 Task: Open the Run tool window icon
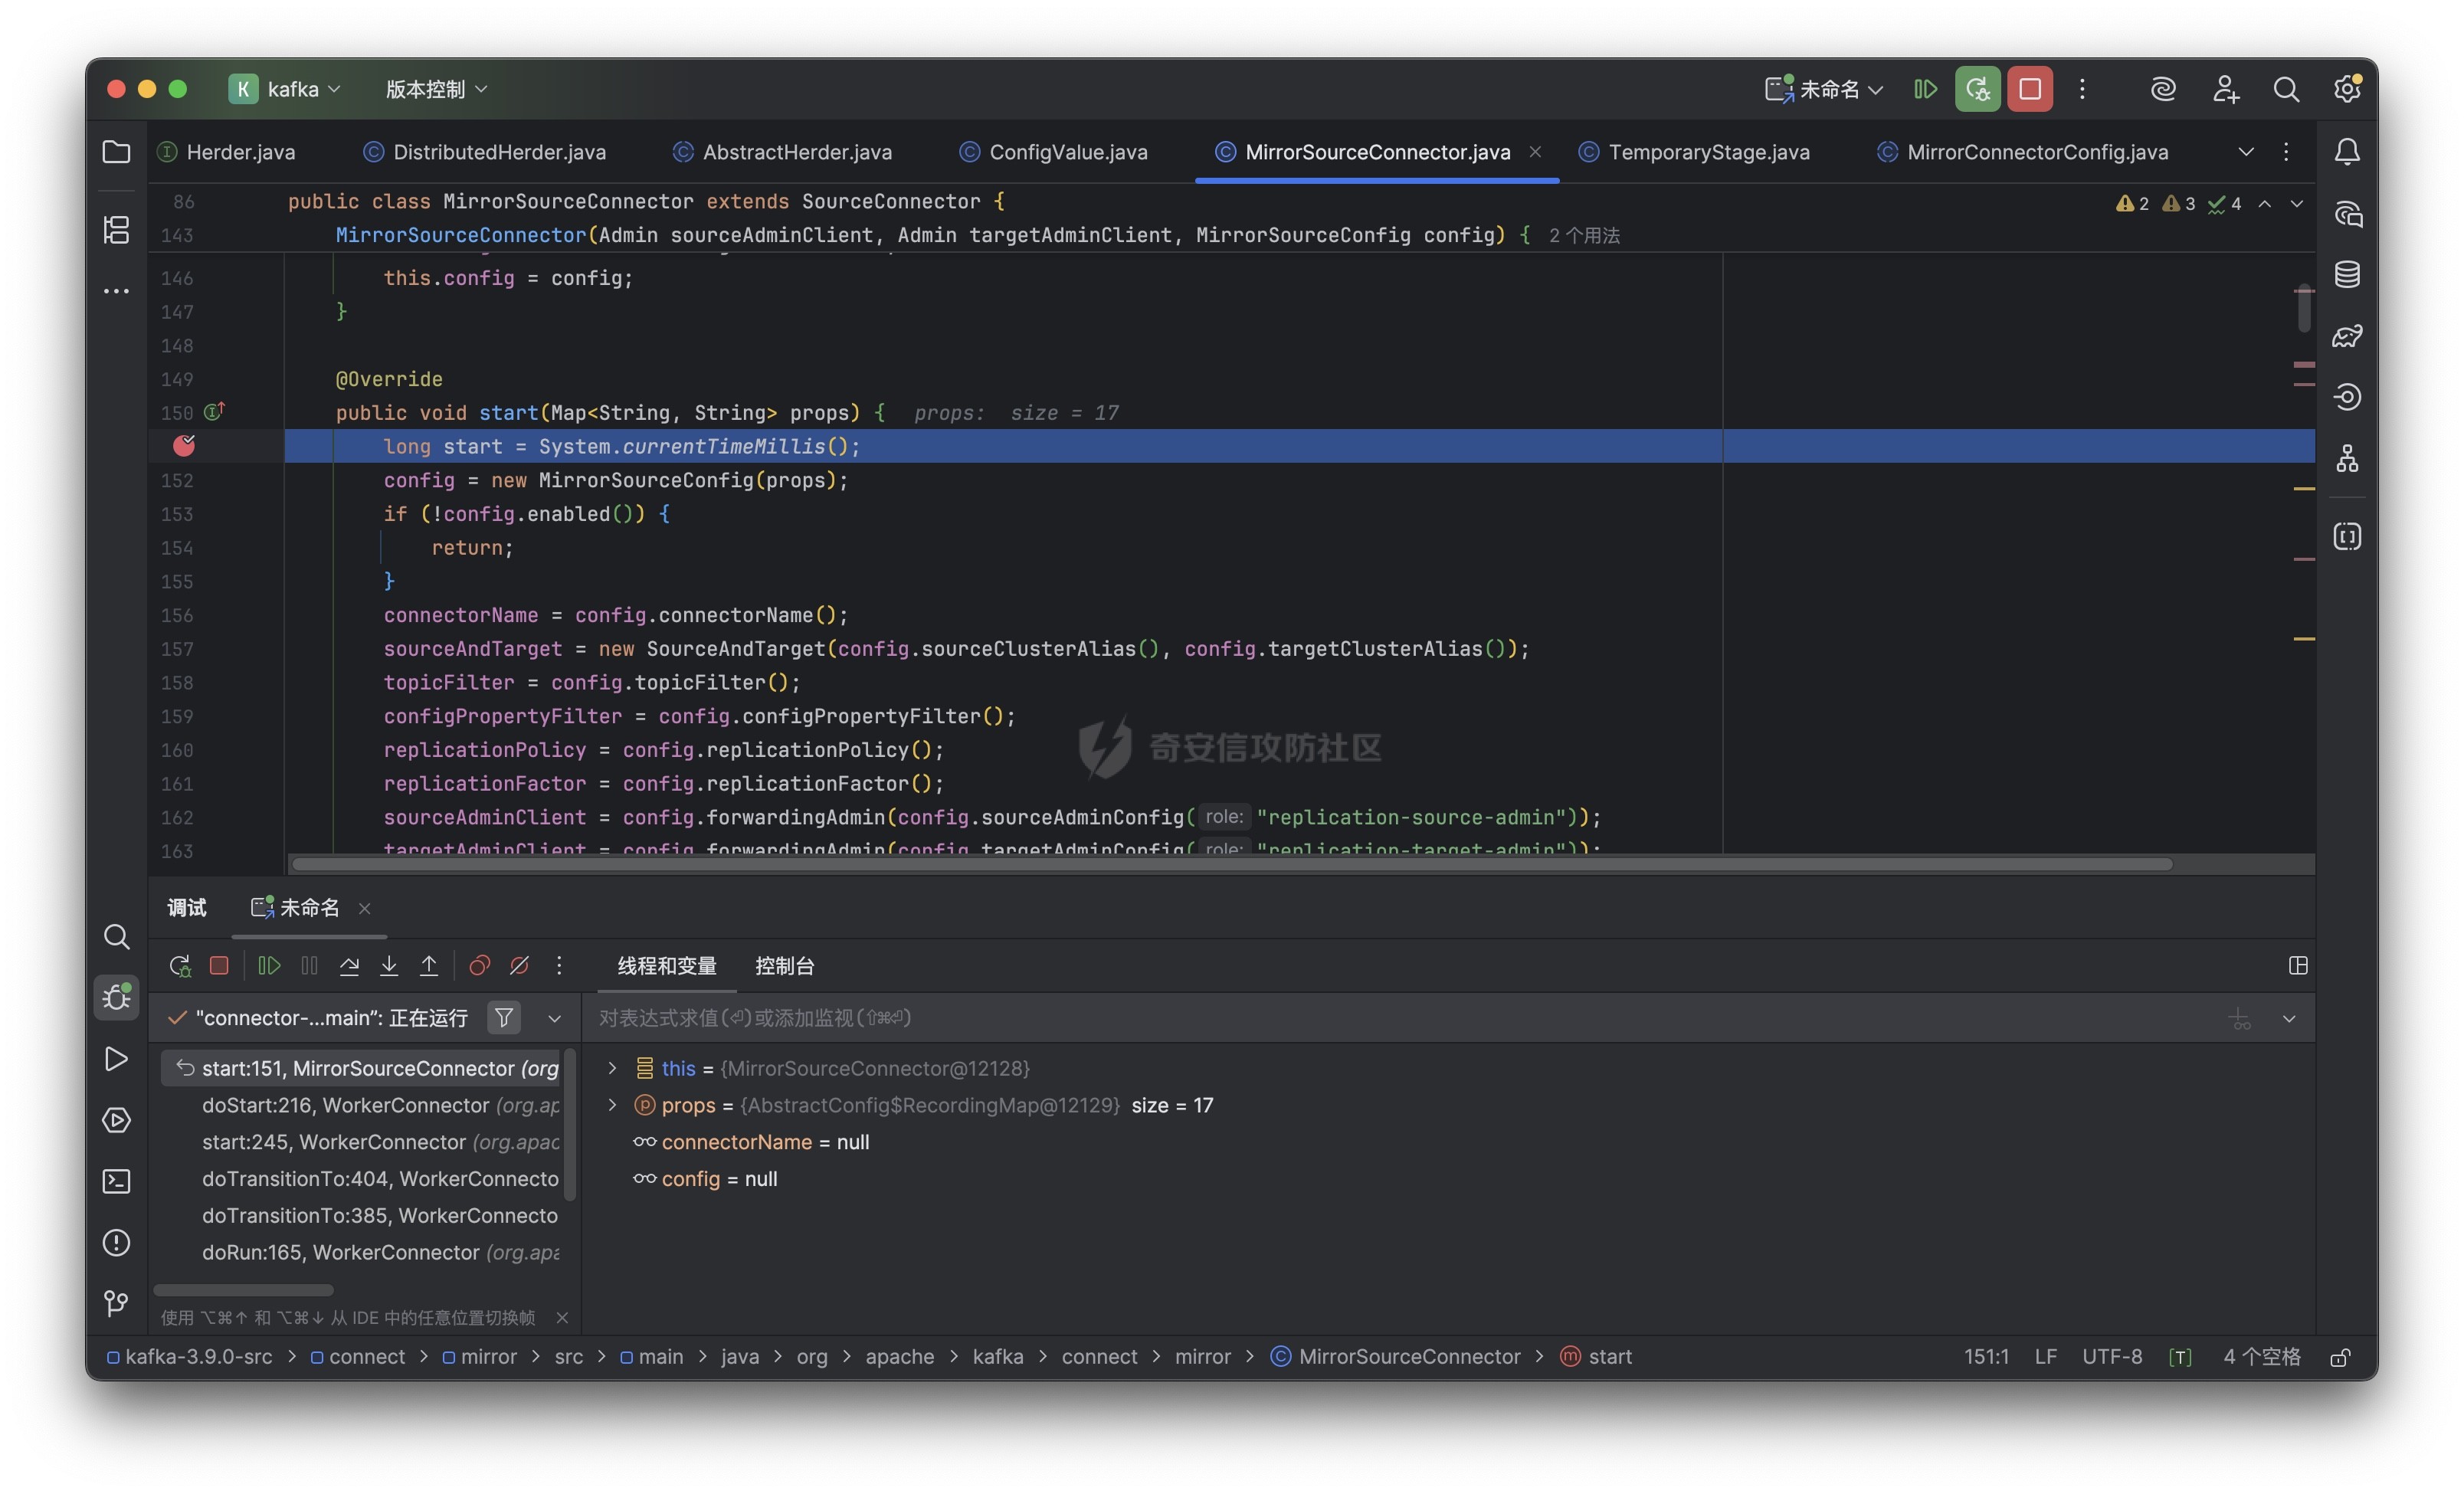(x=116, y=1059)
